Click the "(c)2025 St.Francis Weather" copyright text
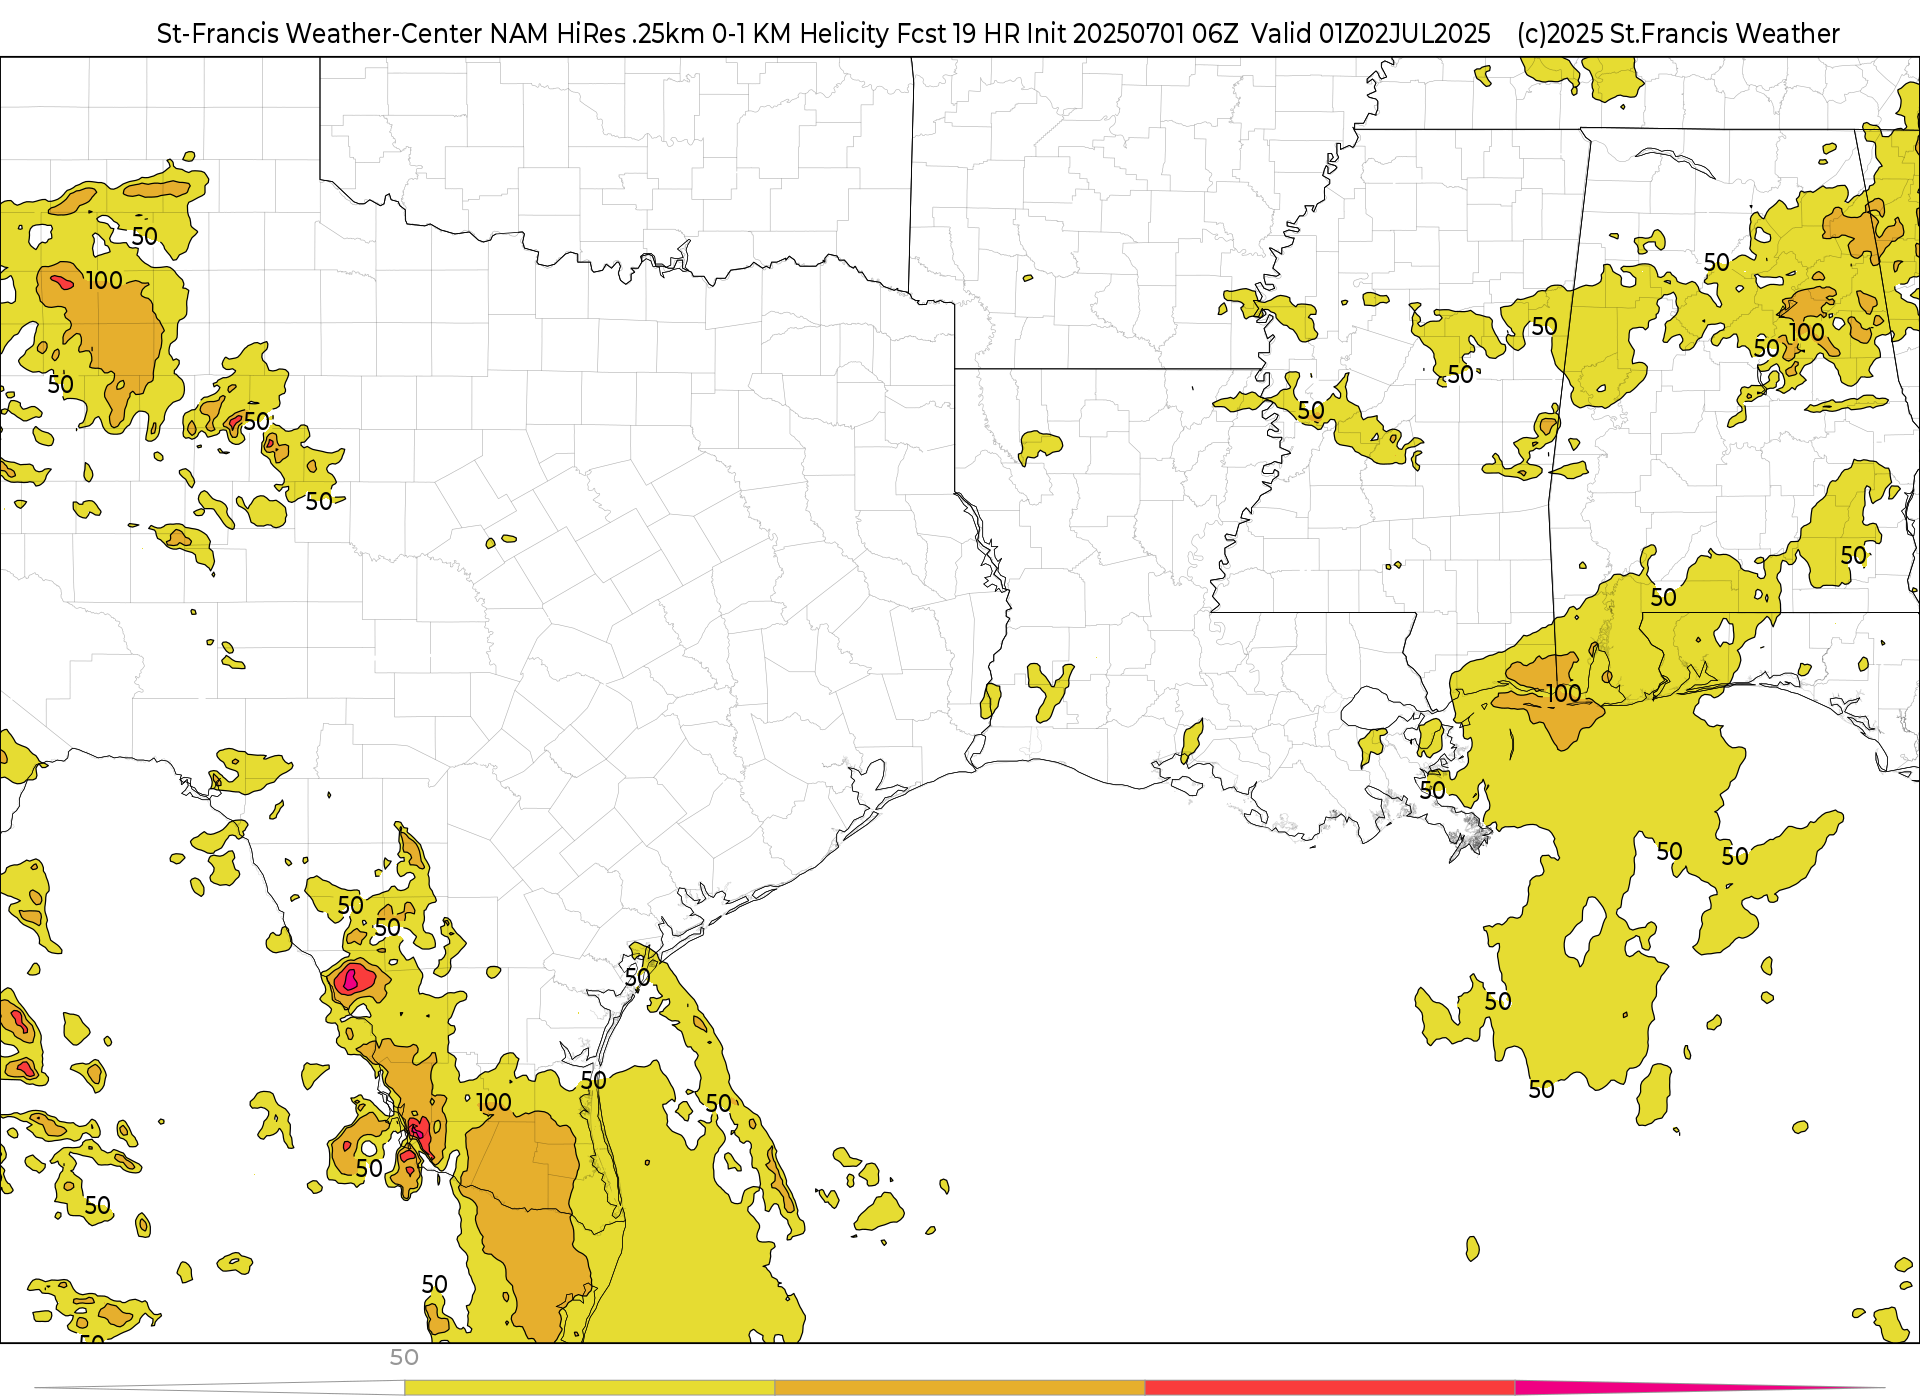The width and height of the screenshot is (1920, 1400). [x=1678, y=34]
